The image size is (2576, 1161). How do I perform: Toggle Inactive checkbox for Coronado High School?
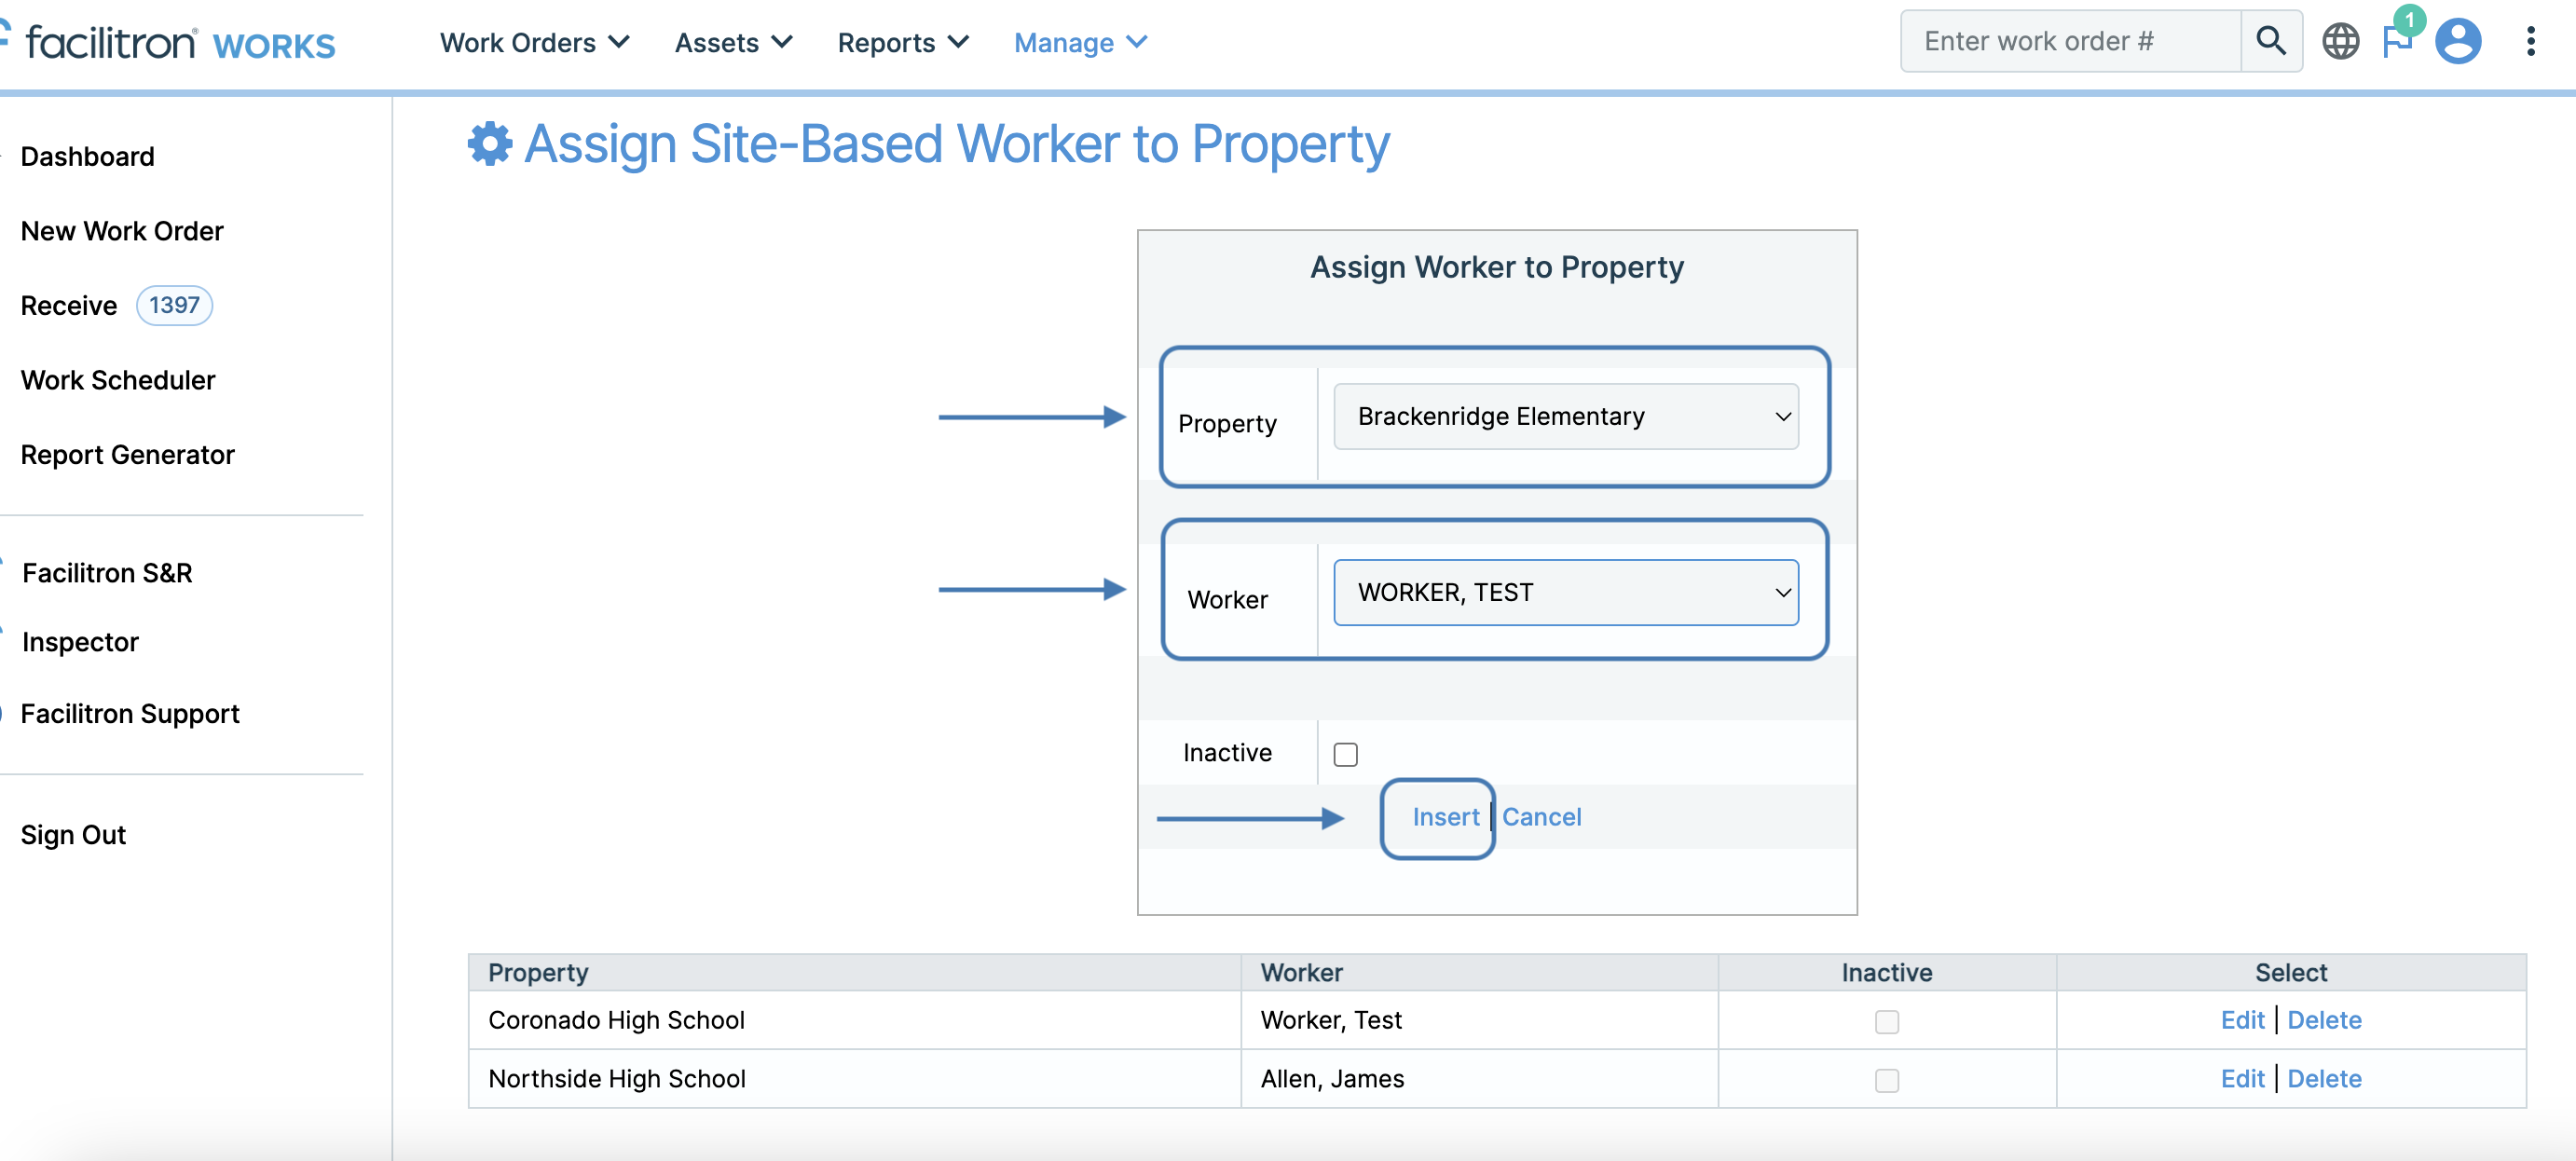[x=1886, y=1021]
